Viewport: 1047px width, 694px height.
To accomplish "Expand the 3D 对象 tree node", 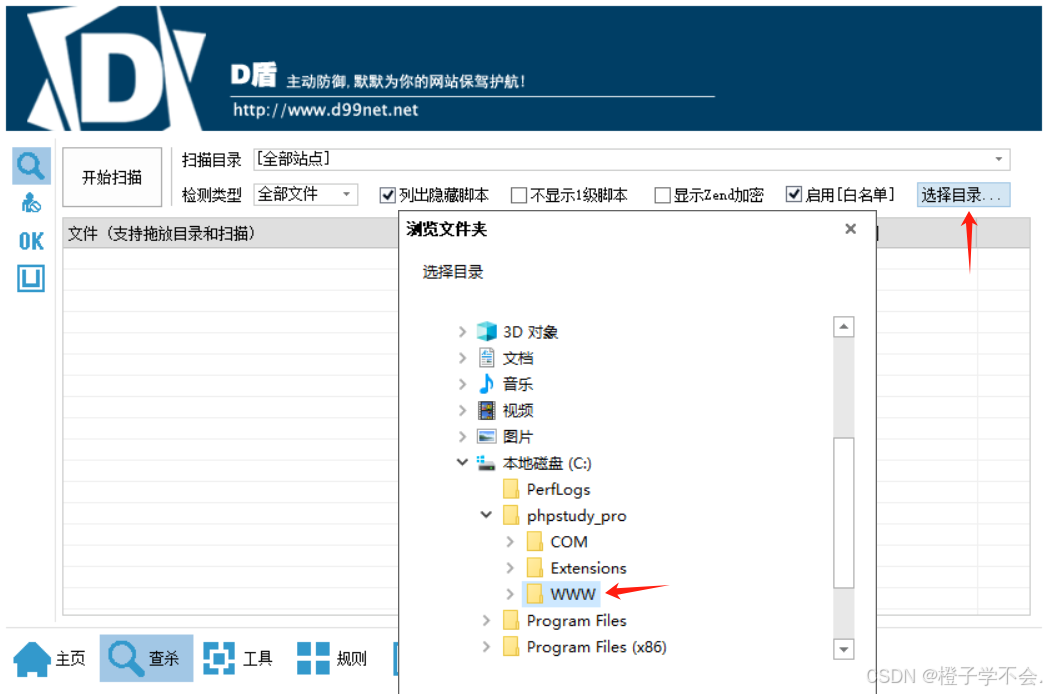I will point(463,331).
